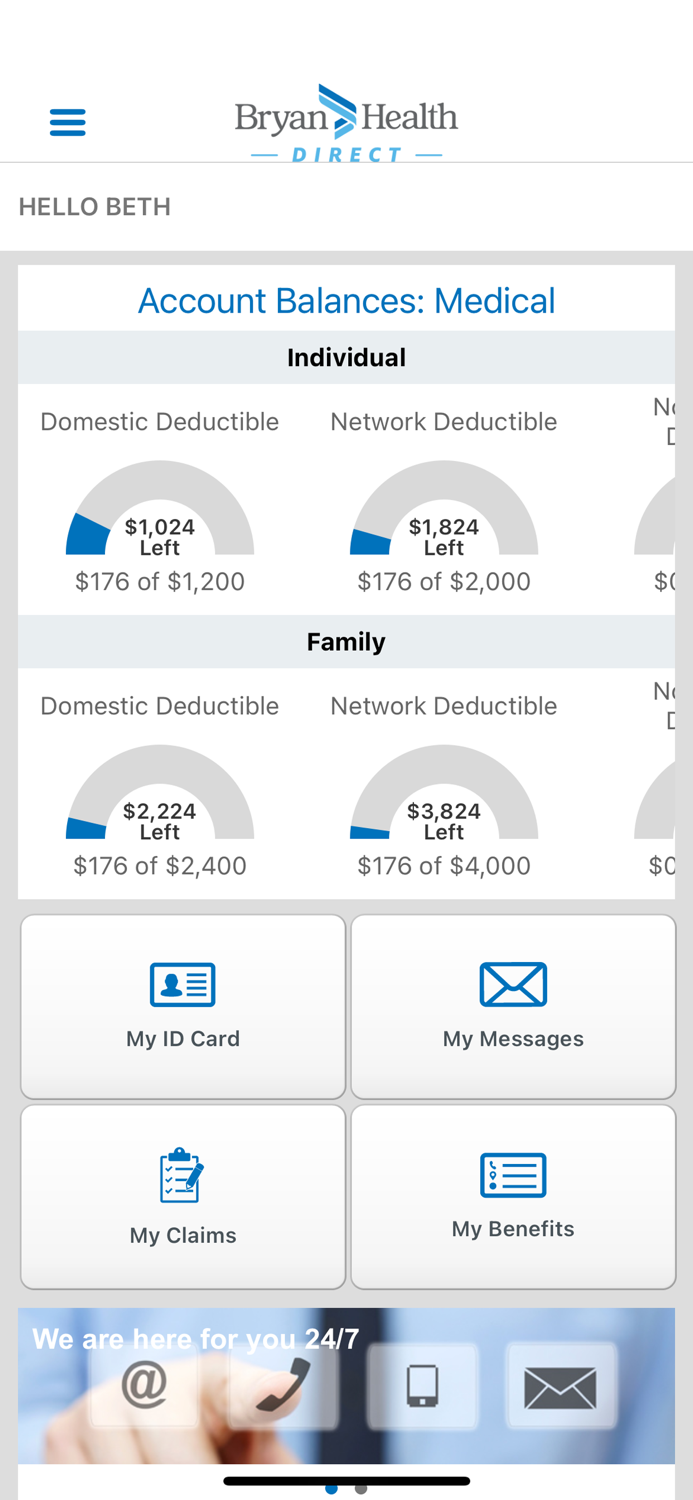Open the My Claims clipboard icon
The height and width of the screenshot is (1500, 693).
click(x=182, y=1173)
